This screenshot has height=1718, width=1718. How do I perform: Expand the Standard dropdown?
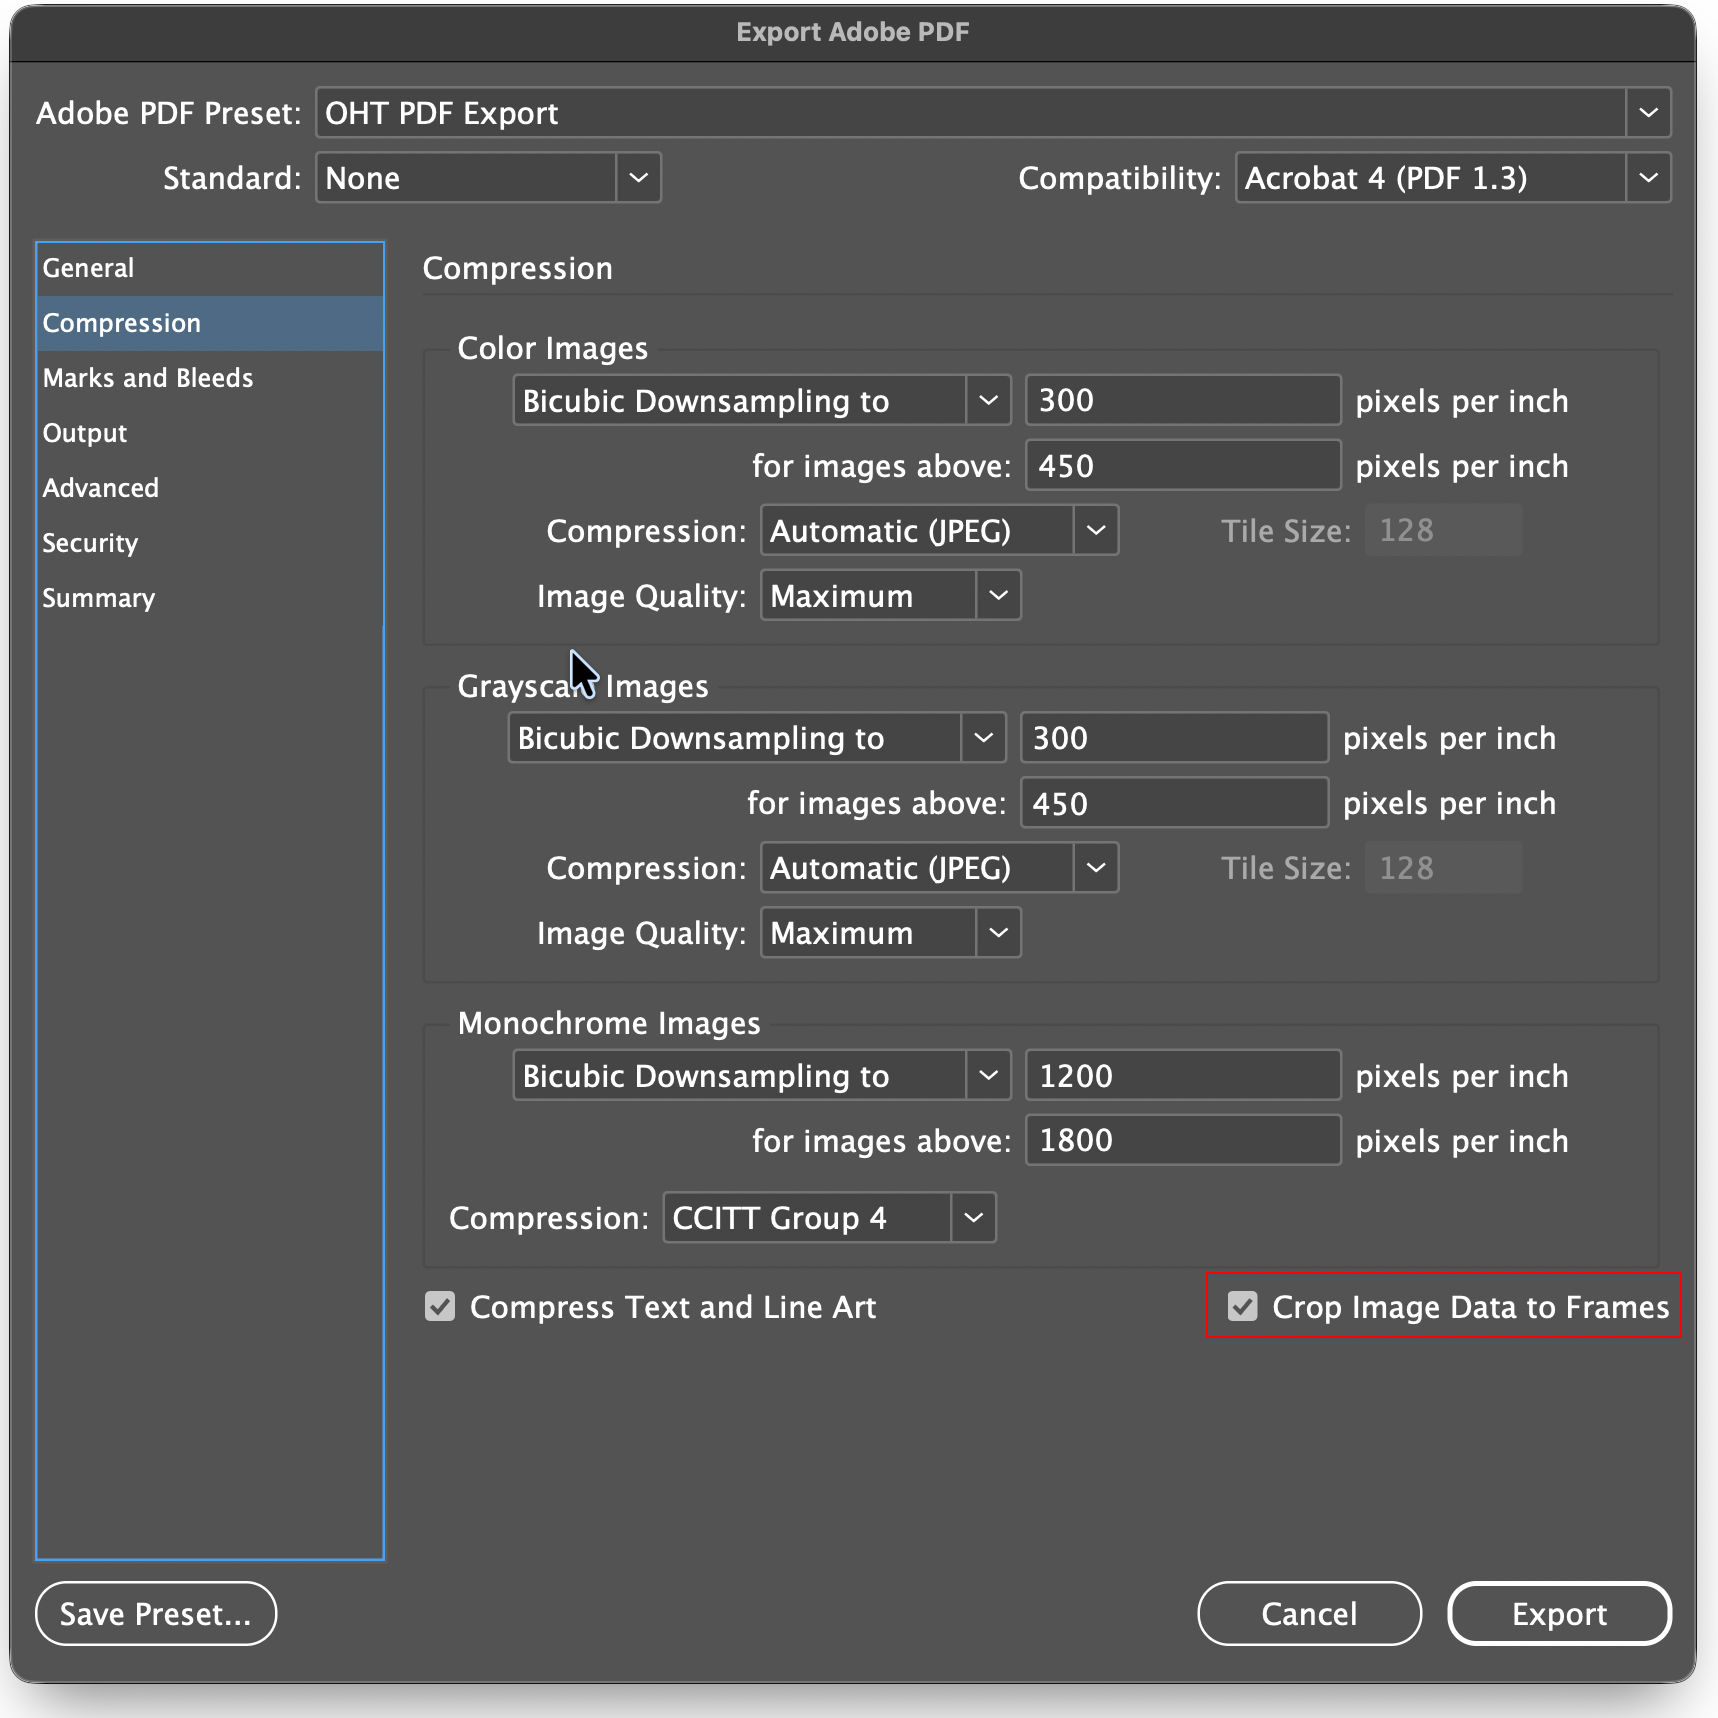(638, 178)
